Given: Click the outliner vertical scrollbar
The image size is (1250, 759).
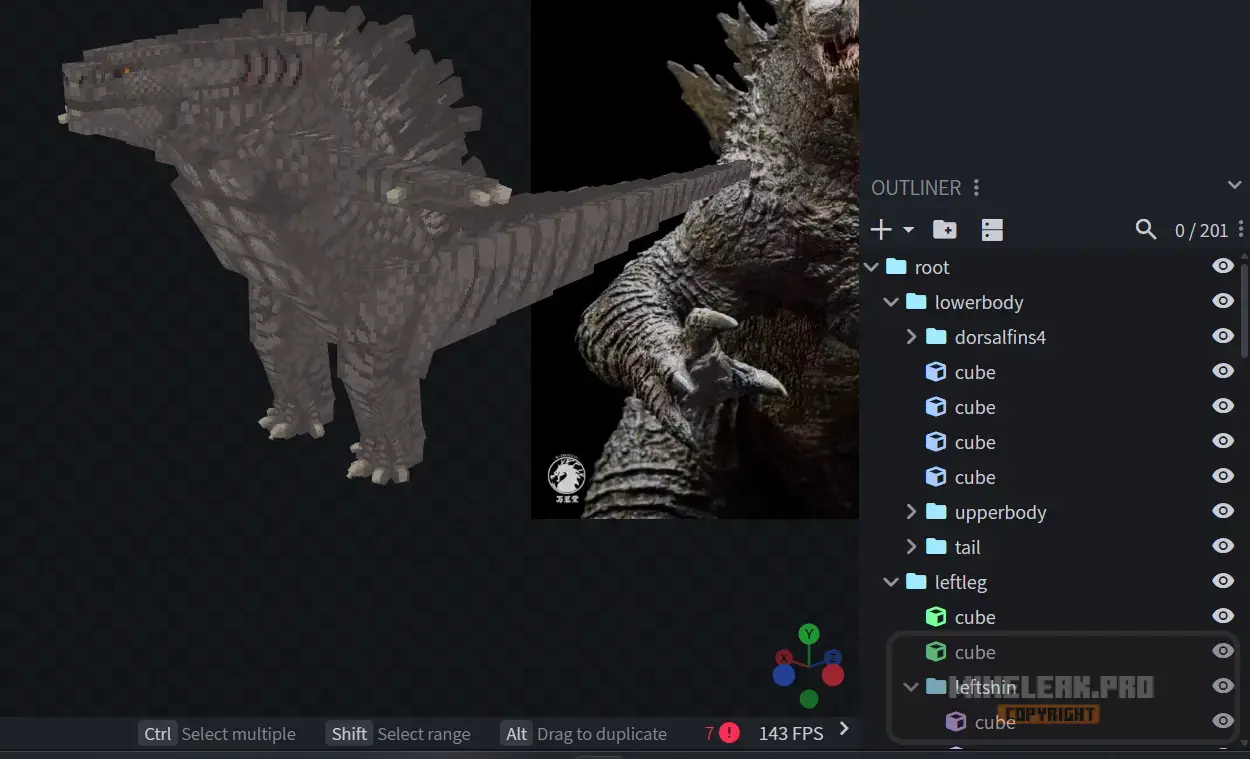Looking at the screenshot, I should [1244, 310].
